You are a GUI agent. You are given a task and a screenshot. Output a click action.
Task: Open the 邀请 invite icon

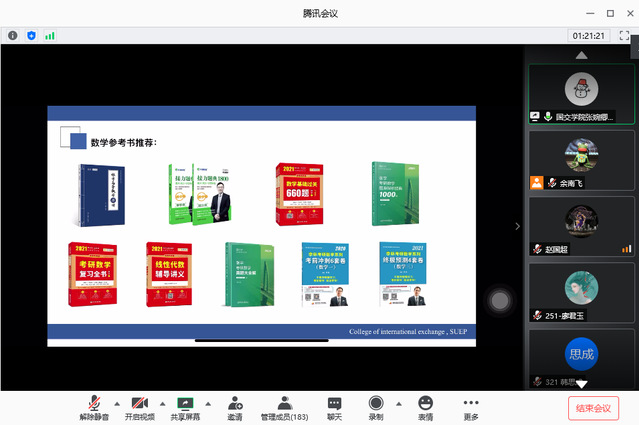(235, 408)
